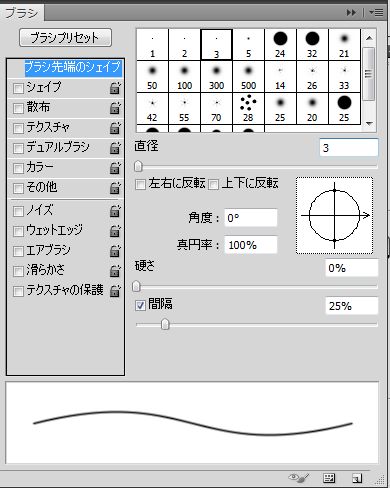Click lock icon beside シェイプ option

click(115, 88)
